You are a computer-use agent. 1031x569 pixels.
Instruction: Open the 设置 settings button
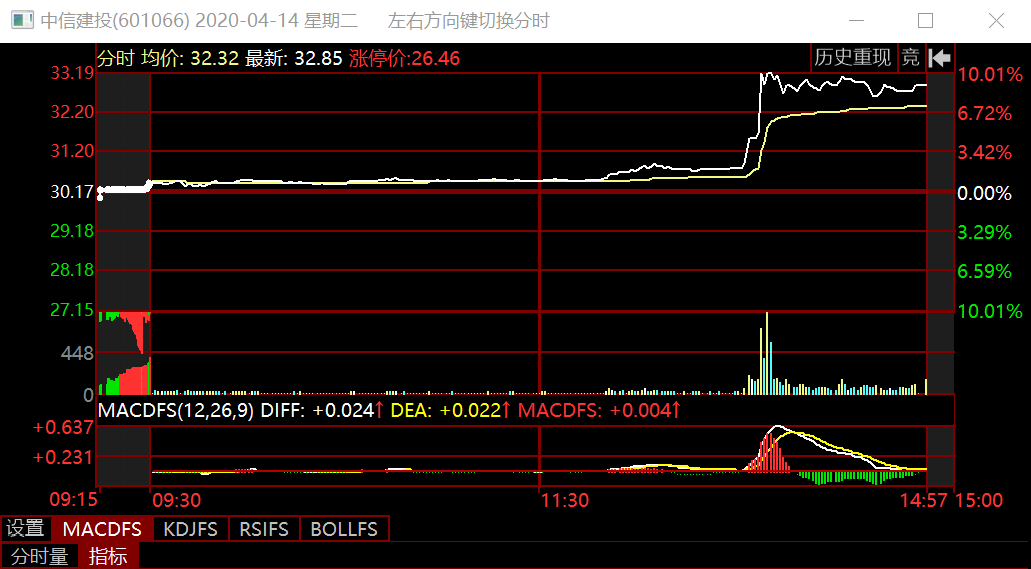point(26,529)
